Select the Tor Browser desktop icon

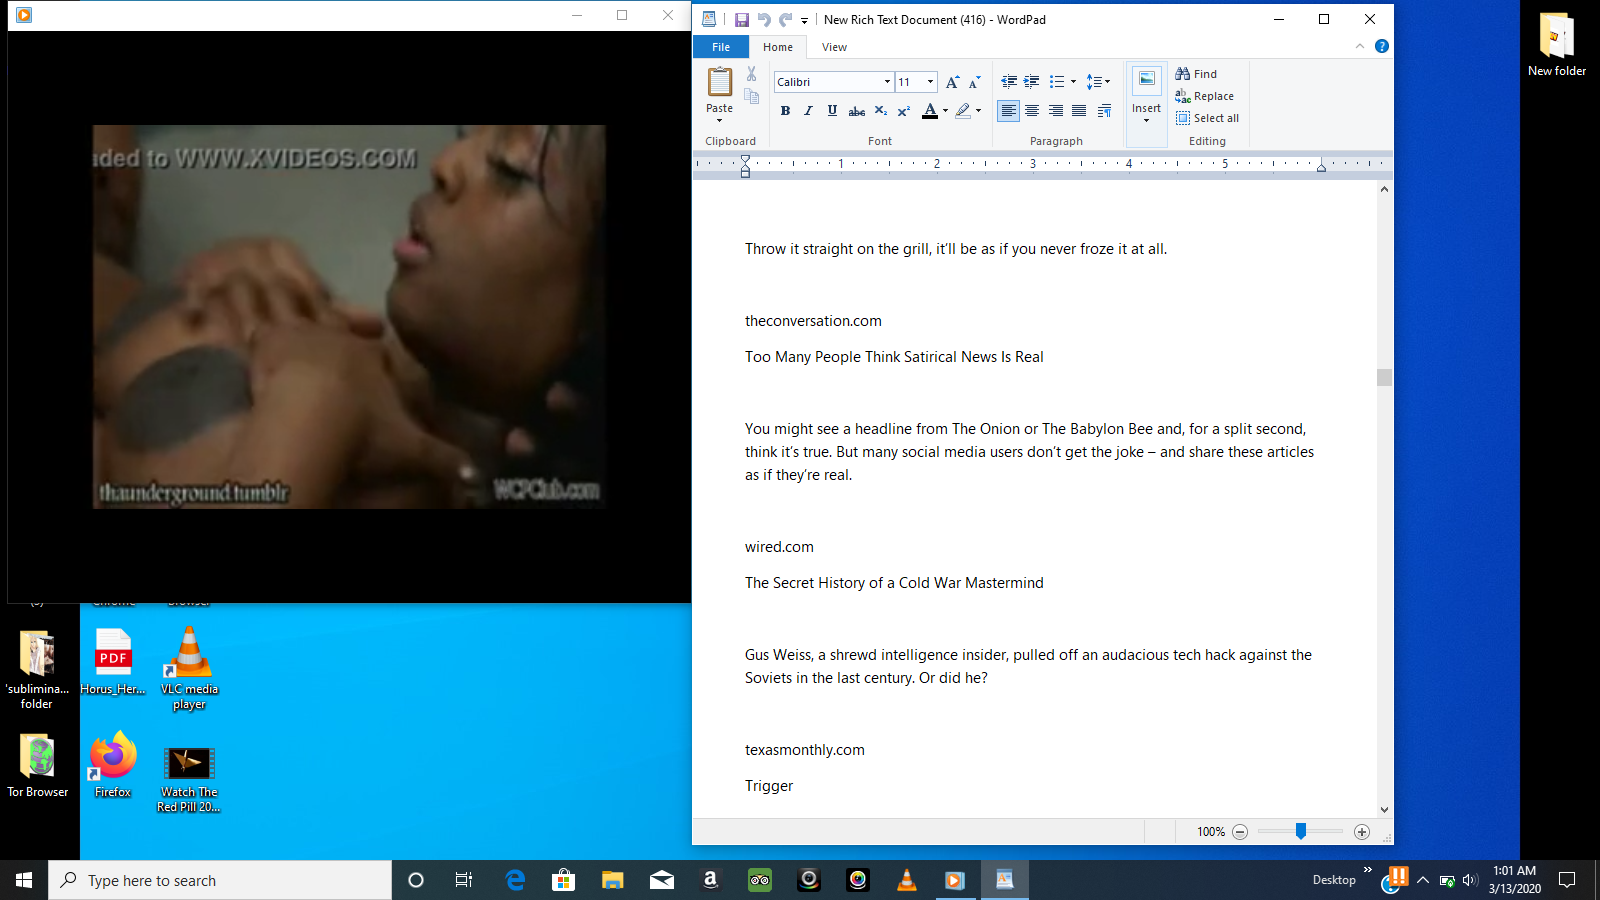(38, 765)
